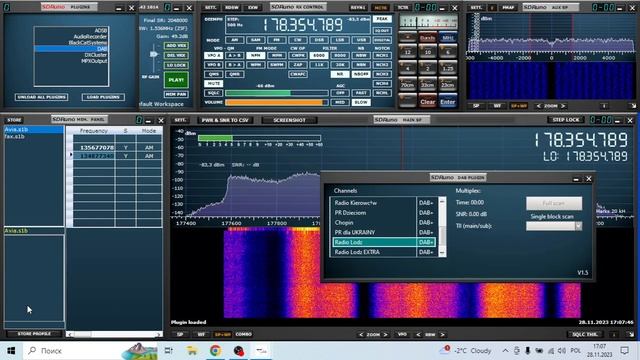Zoom in arrow in Aux SP window

pyautogui.click(x=563, y=106)
